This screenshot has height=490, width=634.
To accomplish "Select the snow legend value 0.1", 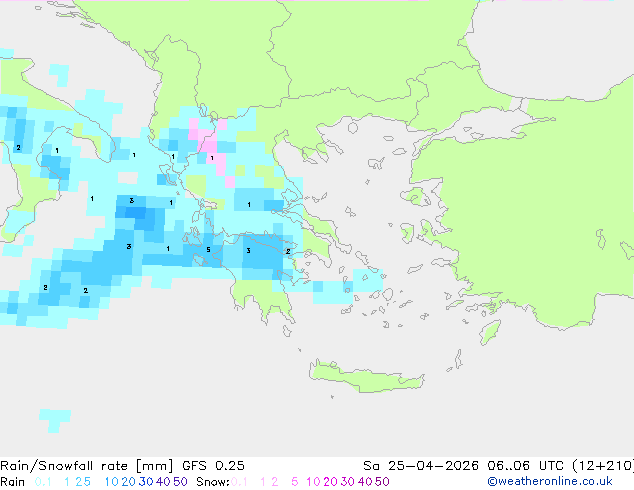I will pyautogui.click(x=239, y=482).
